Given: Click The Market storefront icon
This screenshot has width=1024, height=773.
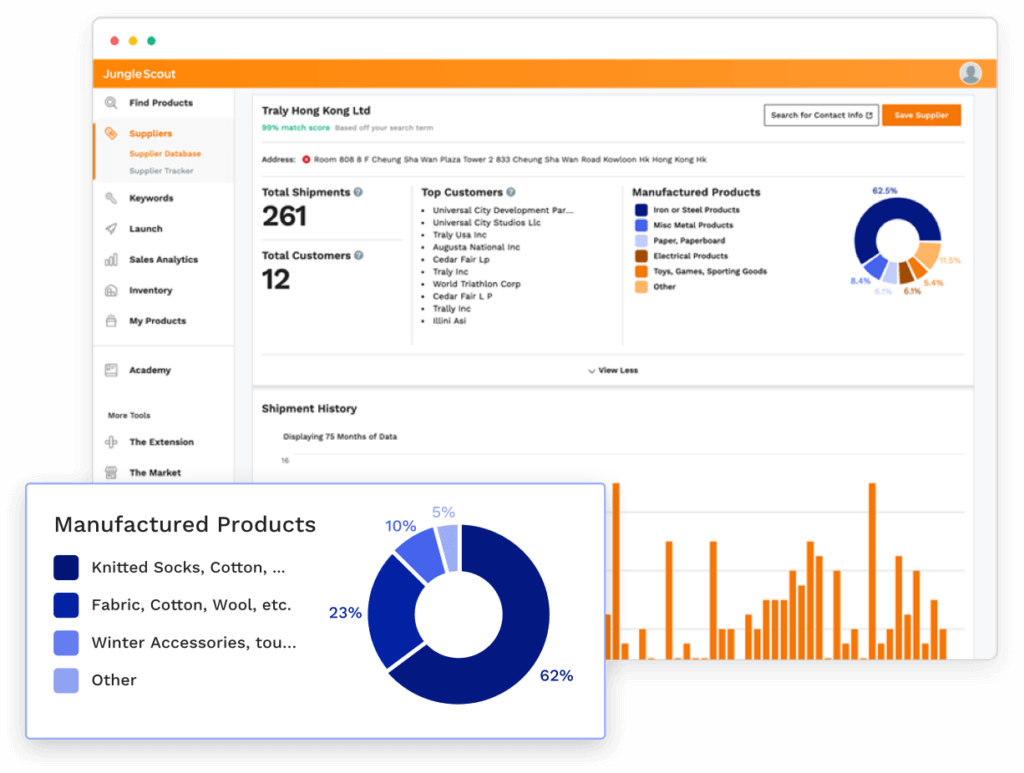Looking at the screenshot, I should [111, 473].
